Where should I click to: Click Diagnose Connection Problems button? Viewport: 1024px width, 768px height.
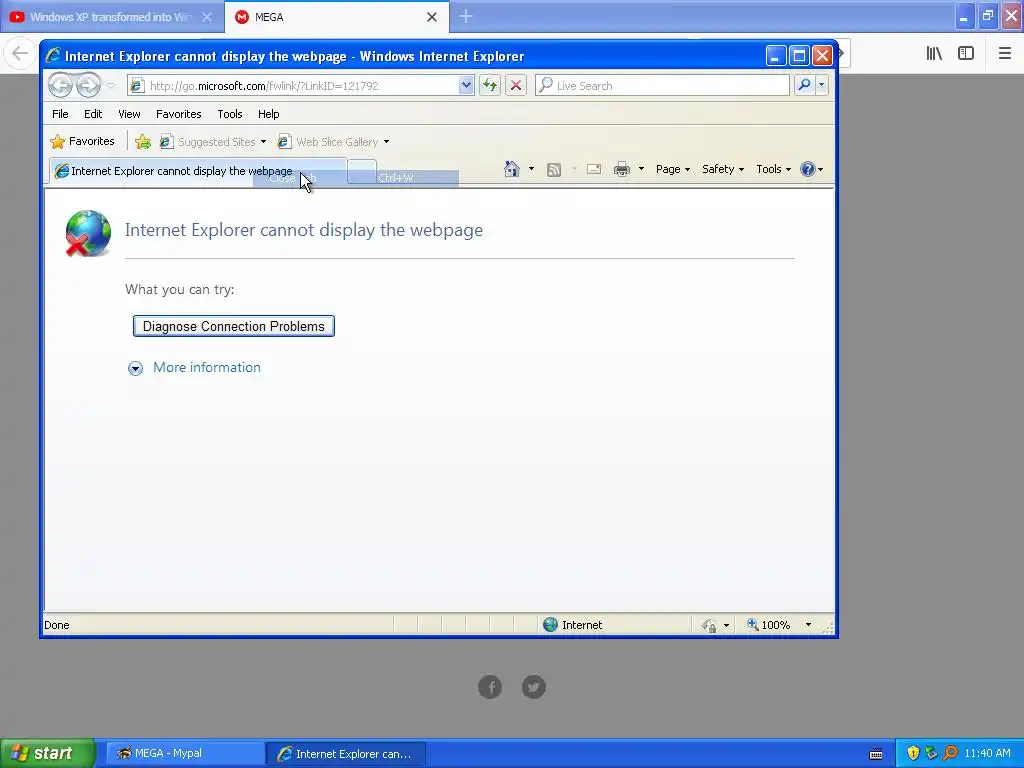tap(234, 326)
